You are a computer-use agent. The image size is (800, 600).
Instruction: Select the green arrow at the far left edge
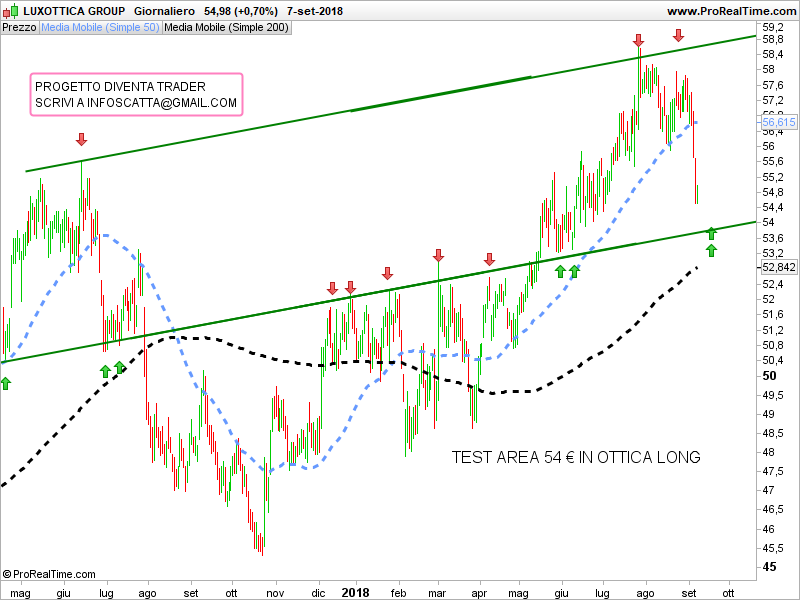pyautogui.click(x=5, y=383)
